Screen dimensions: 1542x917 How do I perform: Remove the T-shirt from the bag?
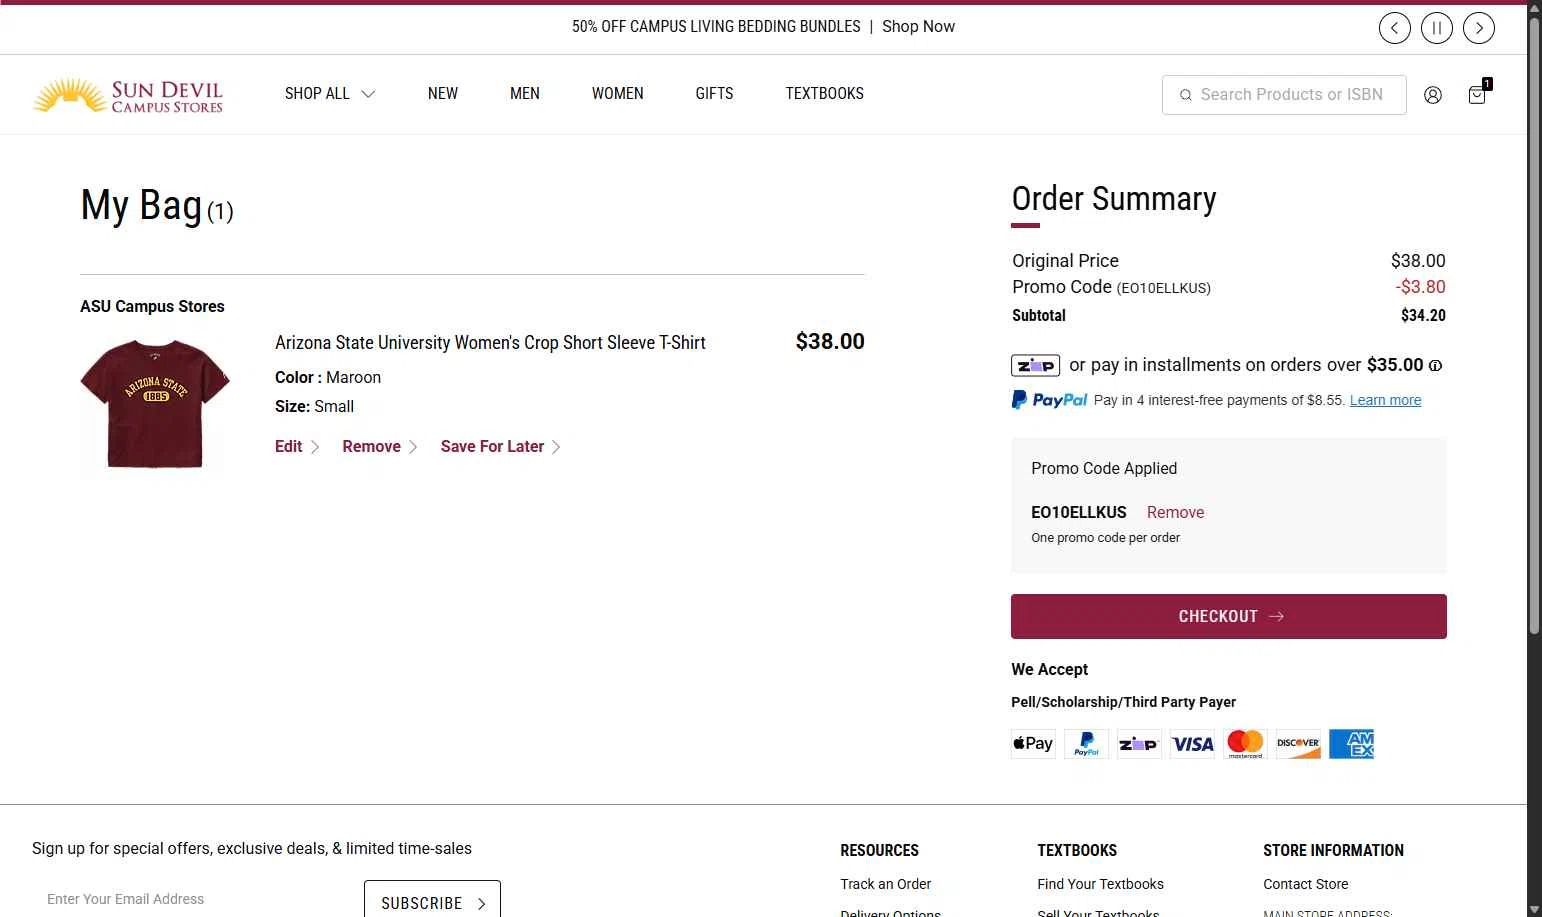379,447
